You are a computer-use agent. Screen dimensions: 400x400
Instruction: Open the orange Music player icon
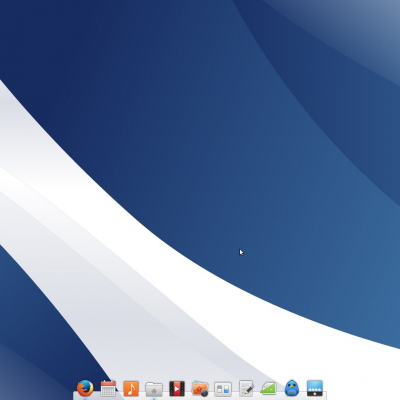pos(131,389)
